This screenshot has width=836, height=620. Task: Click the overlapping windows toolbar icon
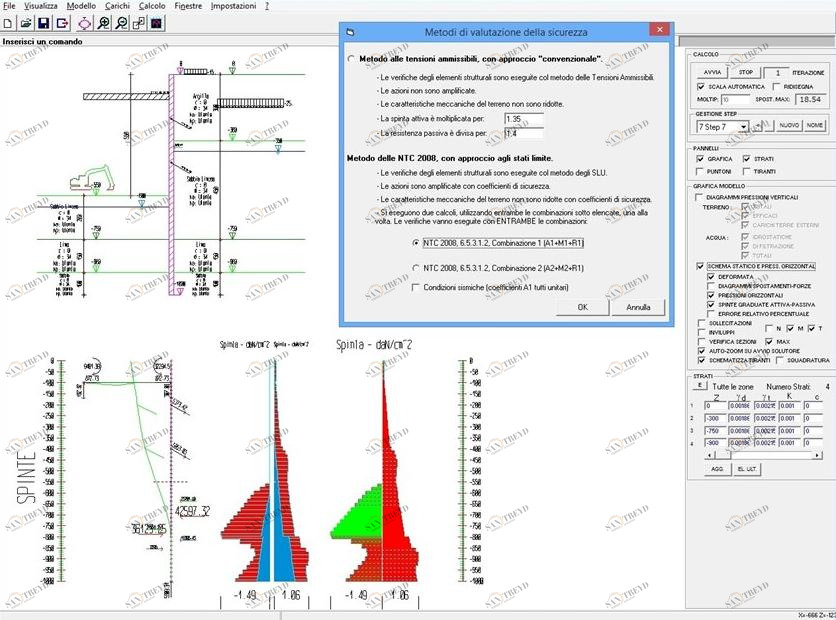[x=139, y=22]
